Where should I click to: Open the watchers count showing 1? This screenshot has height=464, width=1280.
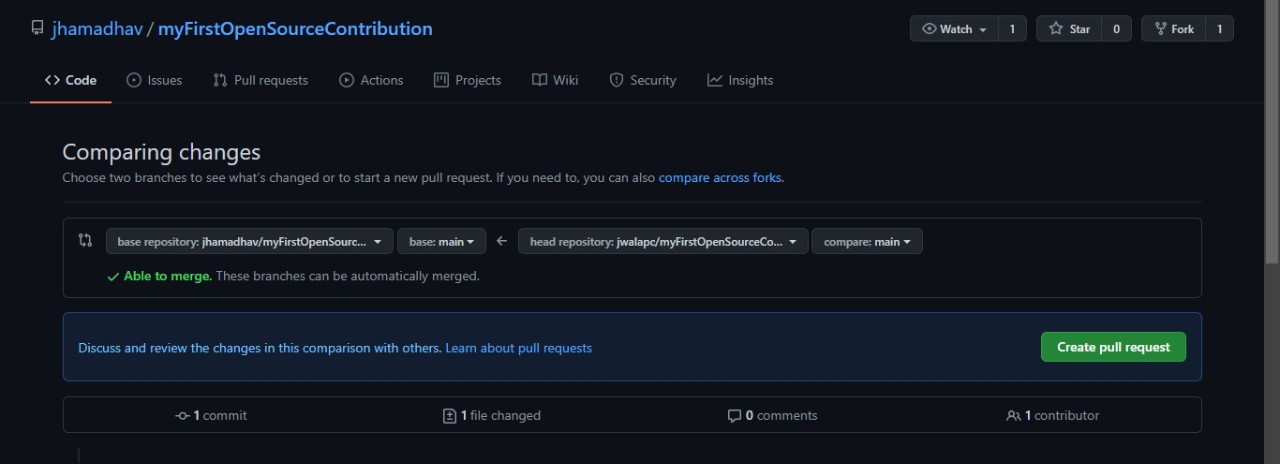[1012, 29]
